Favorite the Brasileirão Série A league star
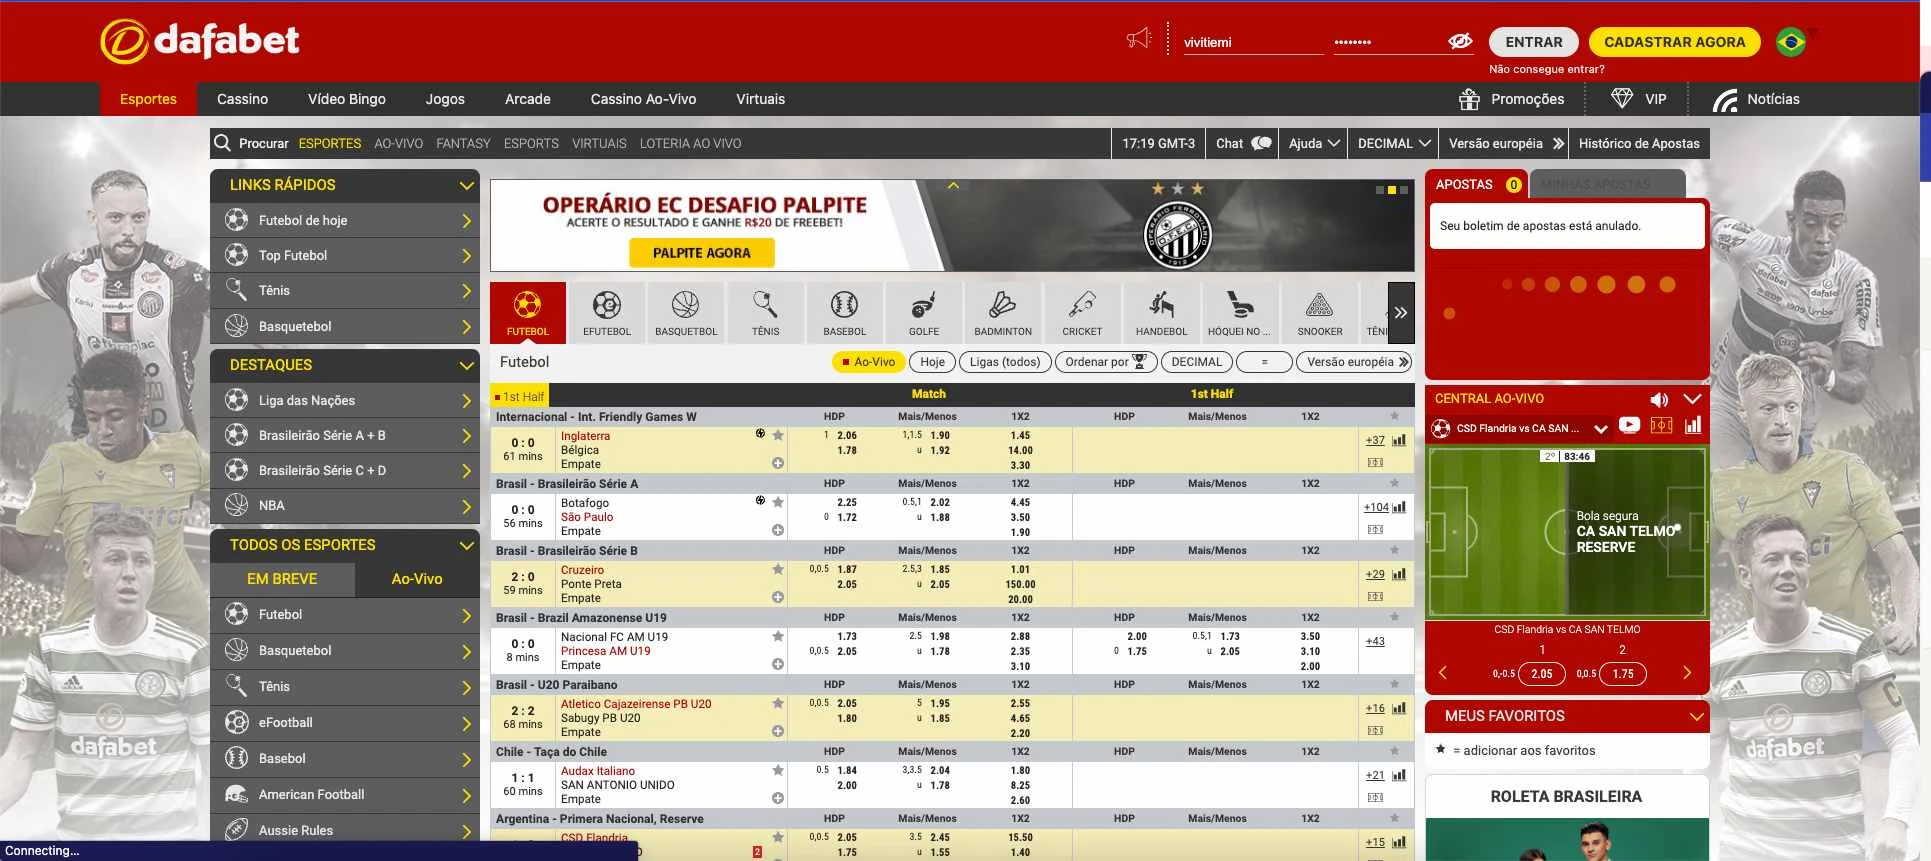 (1394, 483)
